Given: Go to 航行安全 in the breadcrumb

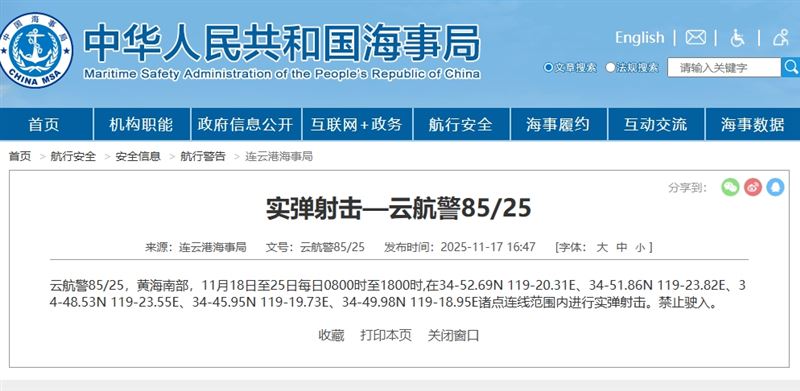Looking at the screenshot, I should click(73, 156).
